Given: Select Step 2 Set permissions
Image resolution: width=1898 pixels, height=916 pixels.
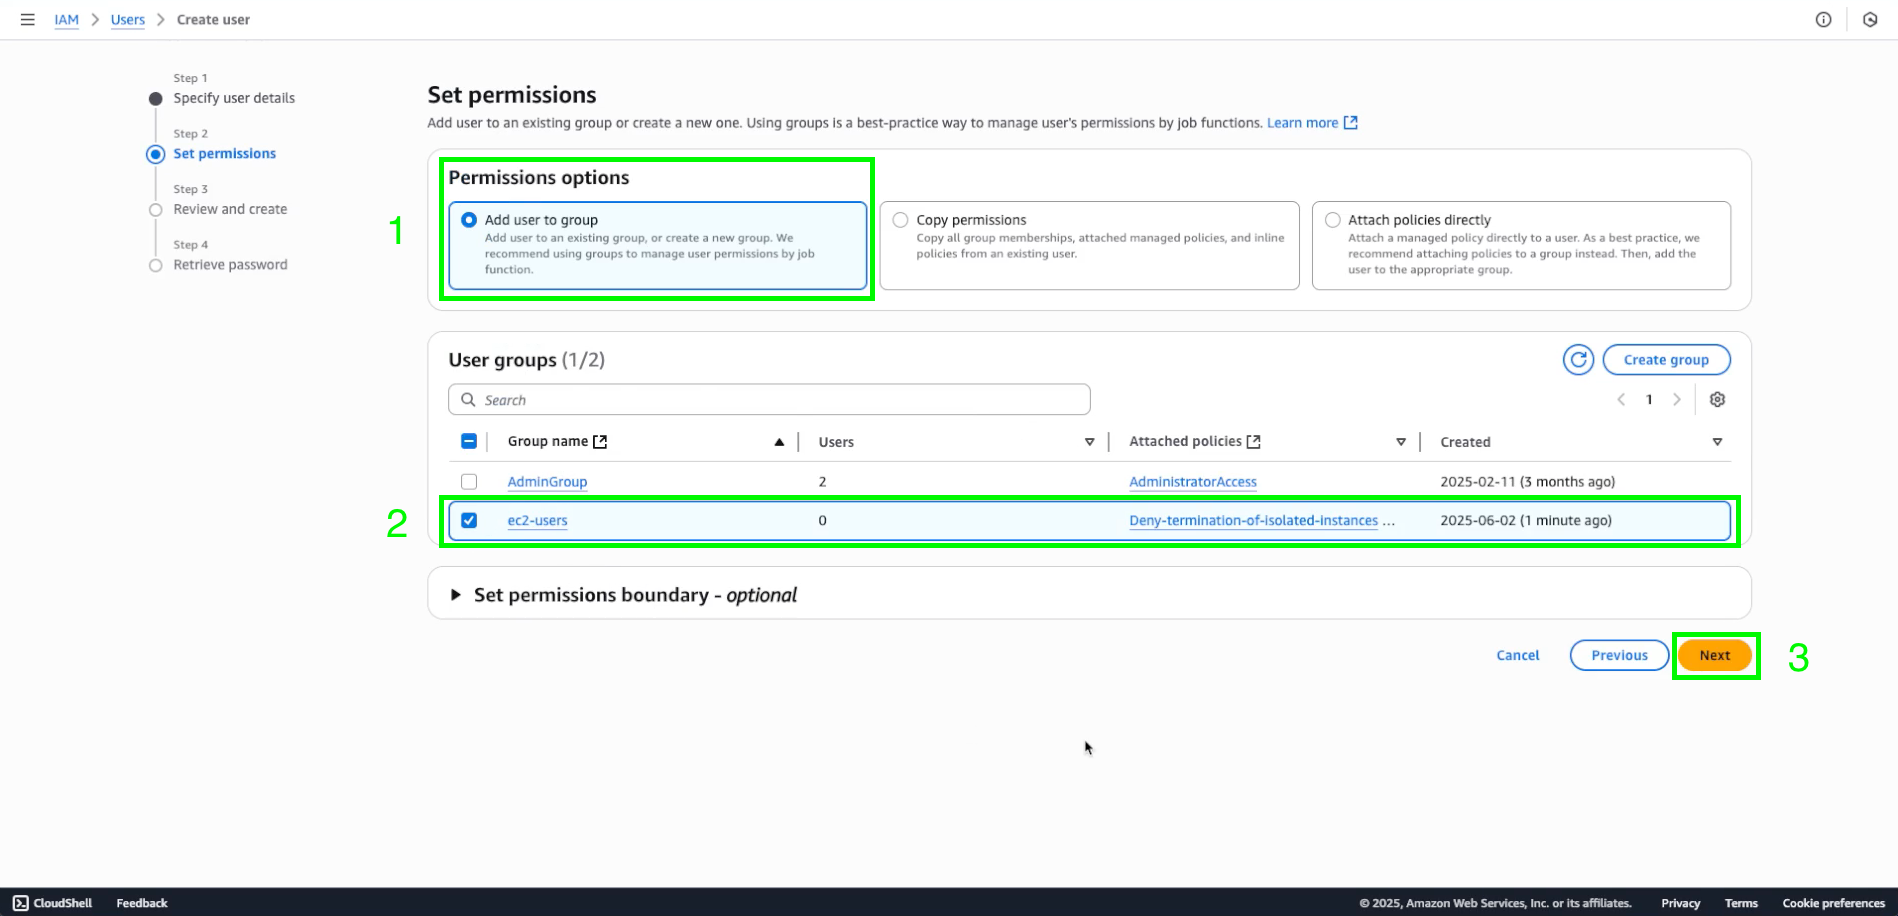Looking at the screenshot, I should pyautogui.click(x=224, y=153).
